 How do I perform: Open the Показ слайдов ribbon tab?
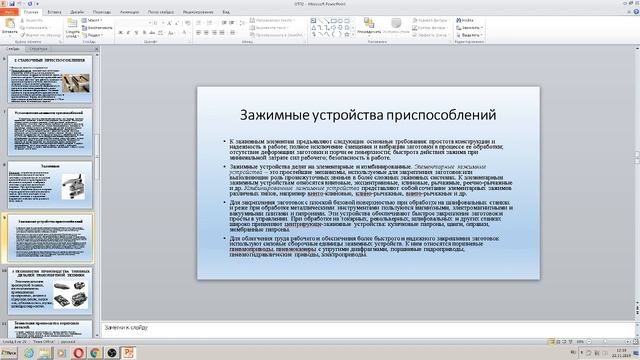tap(161, 12)
